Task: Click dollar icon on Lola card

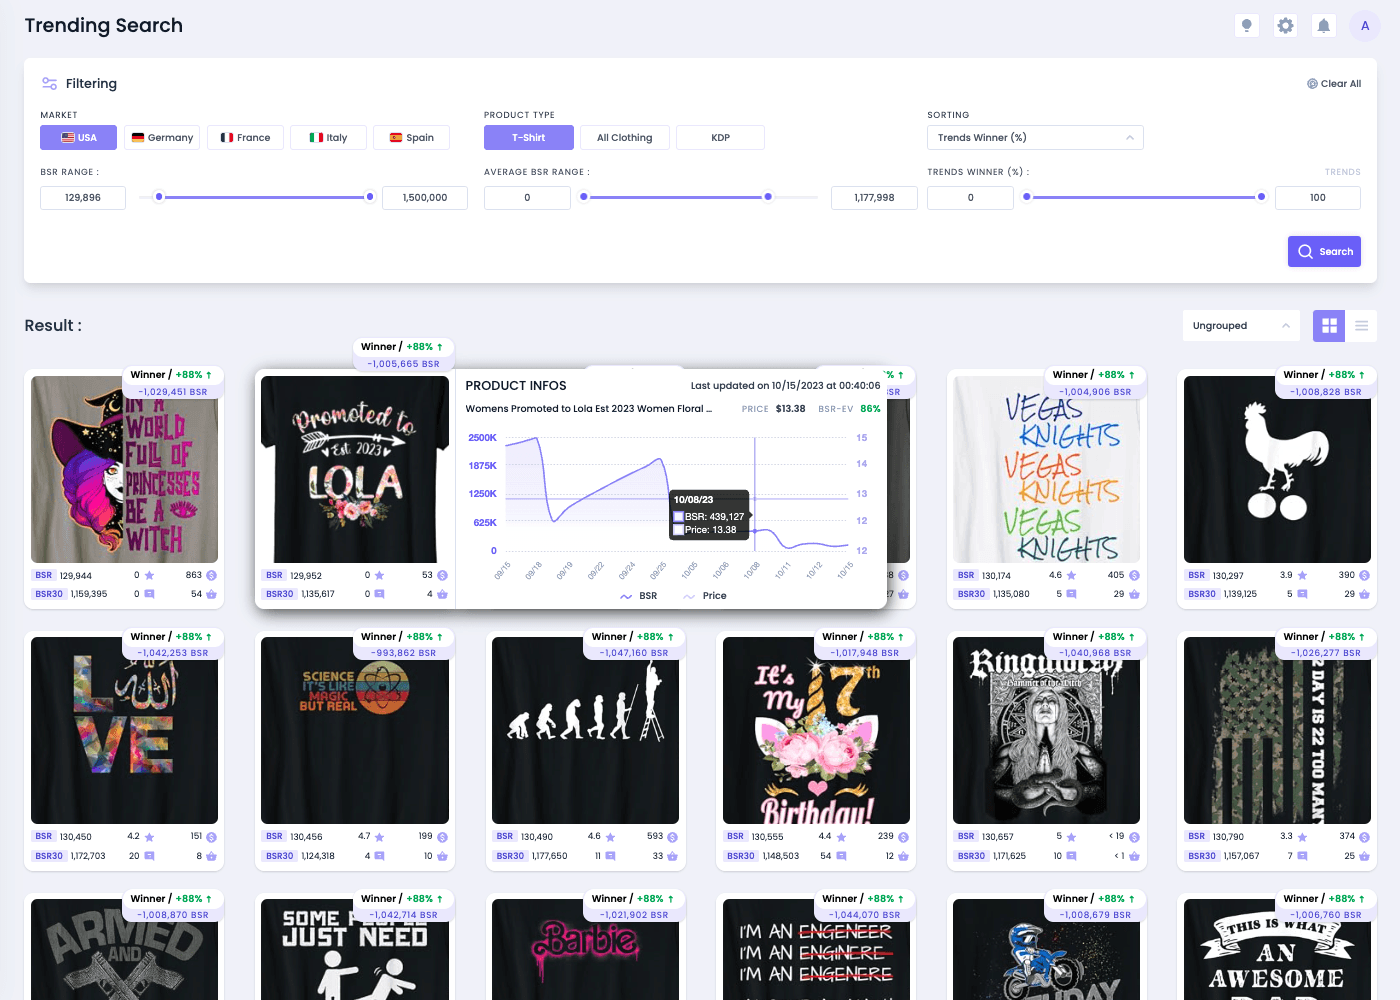Action: tap(442, 576)
